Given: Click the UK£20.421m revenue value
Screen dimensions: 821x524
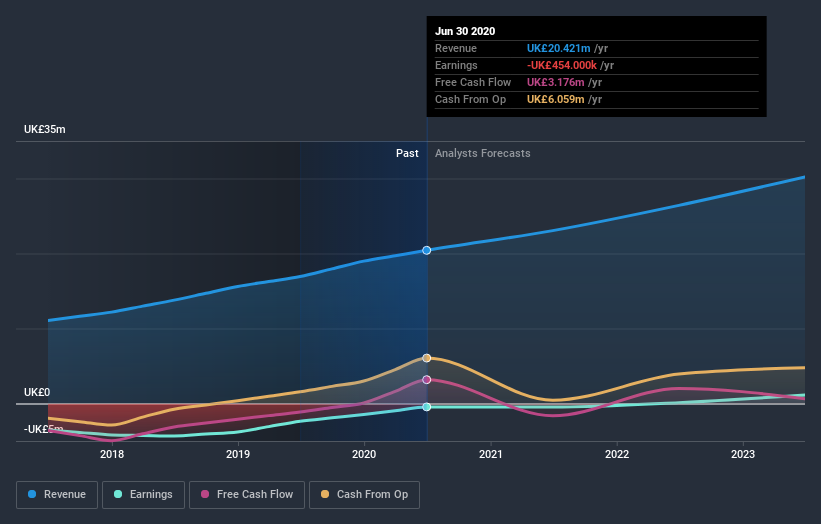Looking at the screenshot, I should [x=559, y=48].
